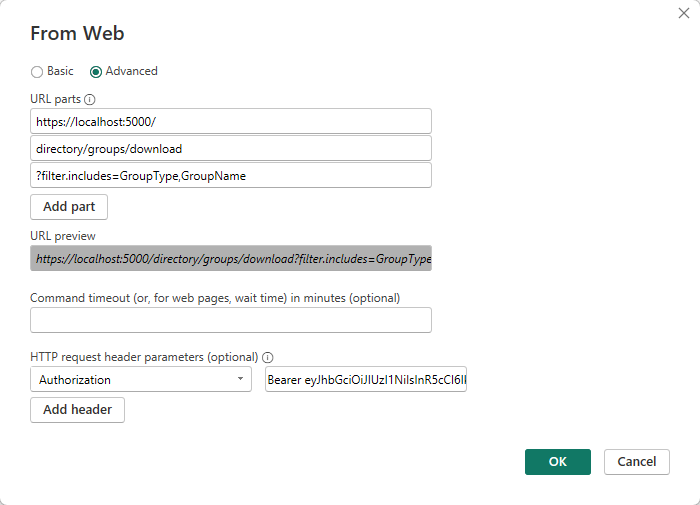Screen dimensions: 700x505
Task: Click the URL parts label text
Action: (55, 99)
